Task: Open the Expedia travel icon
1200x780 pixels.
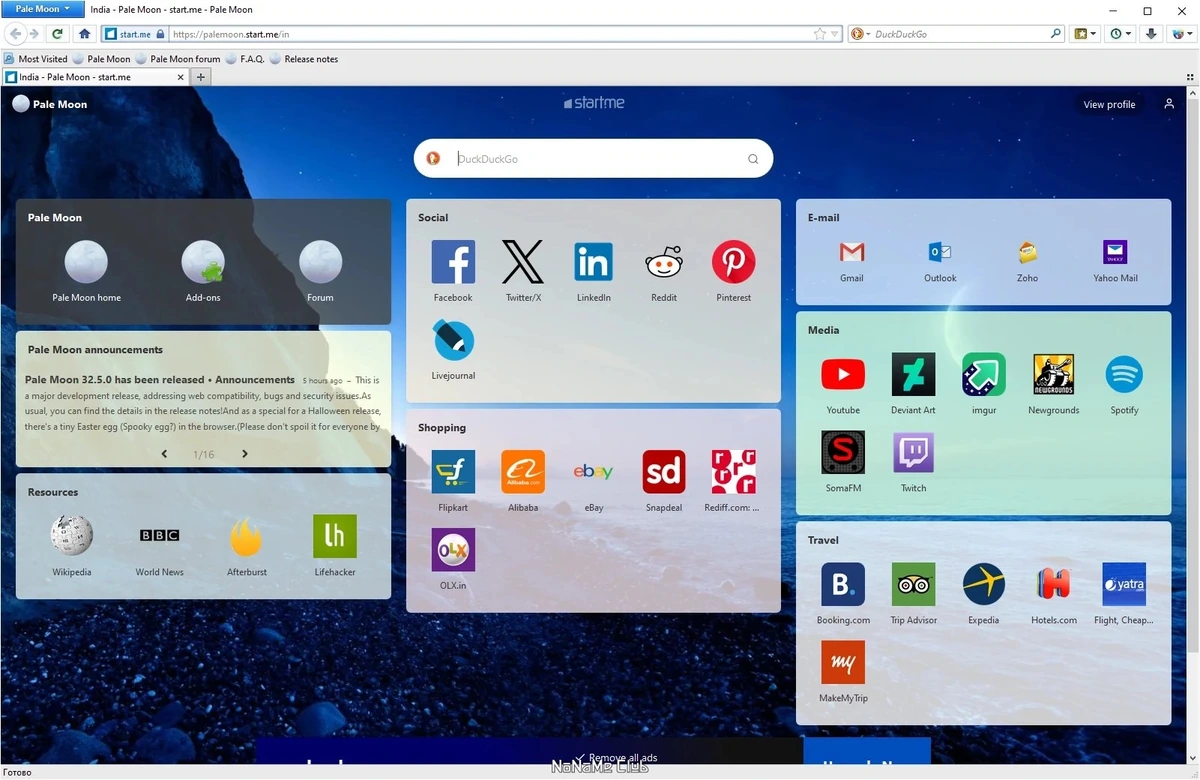Action: click(984, 584)
